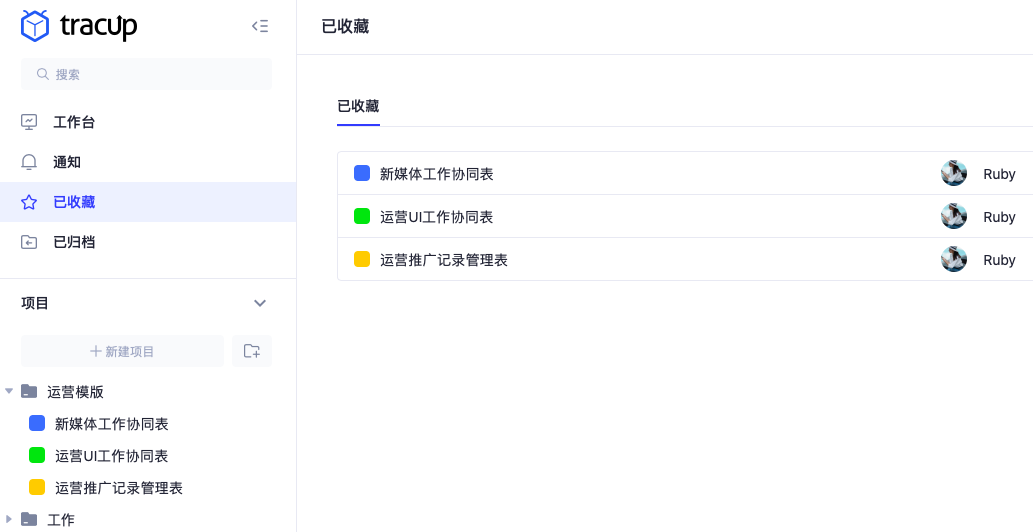The image size is (1033, 532).
Task: Click the search magnifier icon
Action: pos(43,74)
